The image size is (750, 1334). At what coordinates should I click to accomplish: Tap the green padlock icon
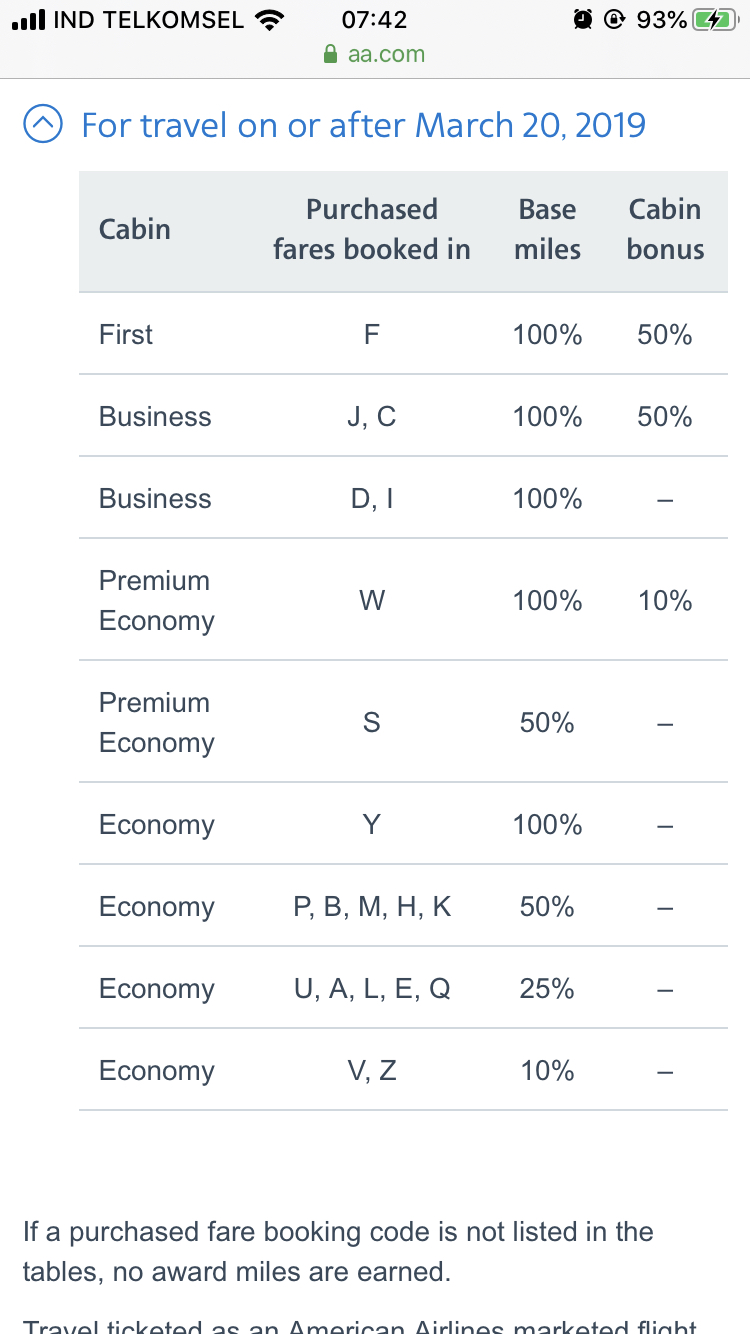[331, 55]
